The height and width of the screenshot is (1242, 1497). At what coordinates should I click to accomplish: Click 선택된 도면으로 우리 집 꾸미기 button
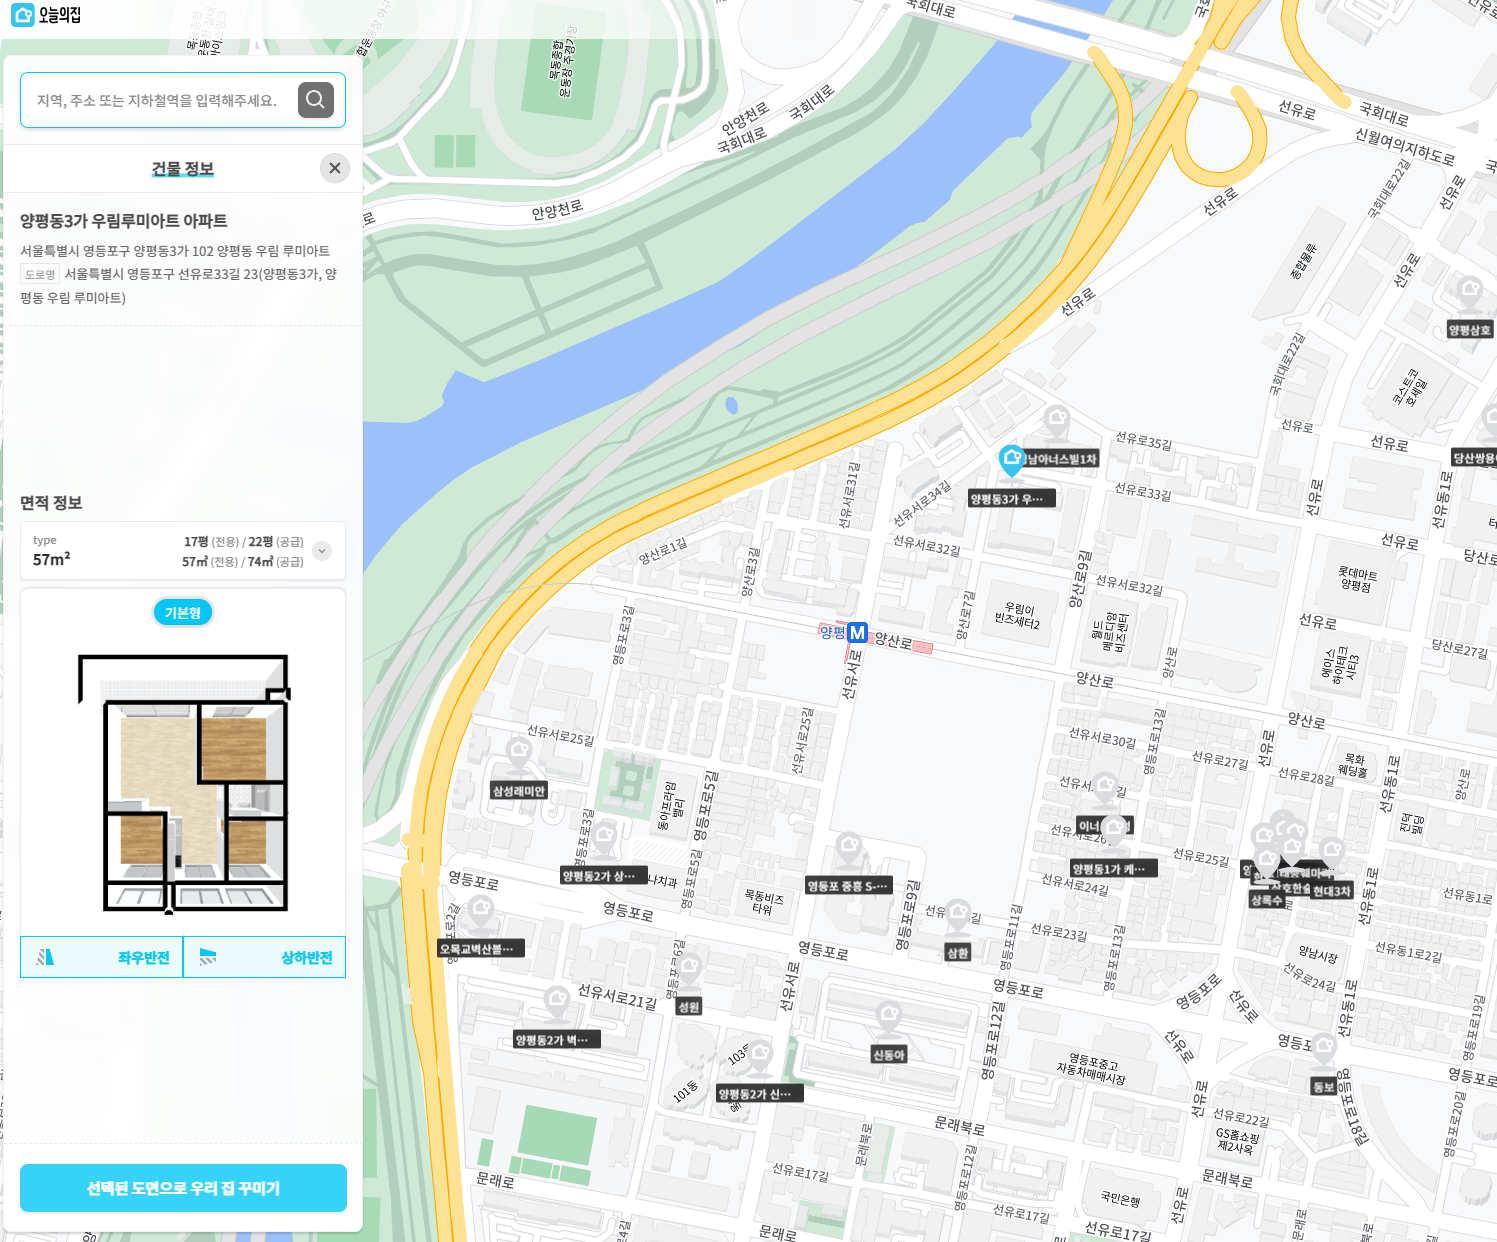(x=183, y=1188)
